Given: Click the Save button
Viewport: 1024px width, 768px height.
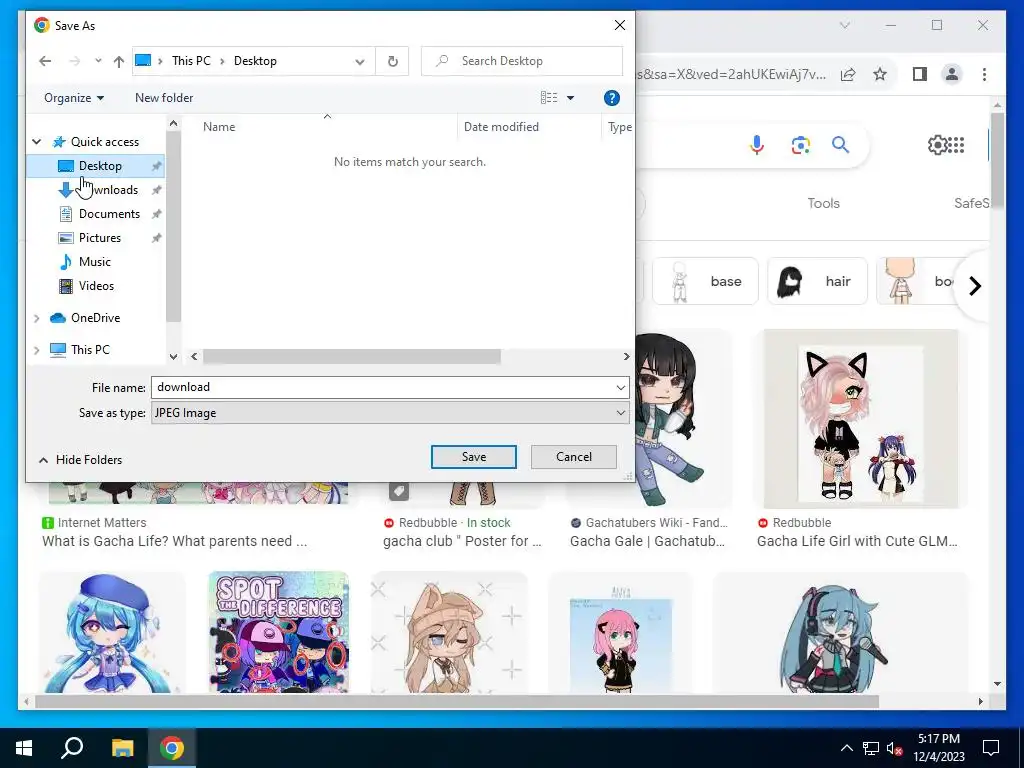Looking at the screenshot, I should 473,457.
